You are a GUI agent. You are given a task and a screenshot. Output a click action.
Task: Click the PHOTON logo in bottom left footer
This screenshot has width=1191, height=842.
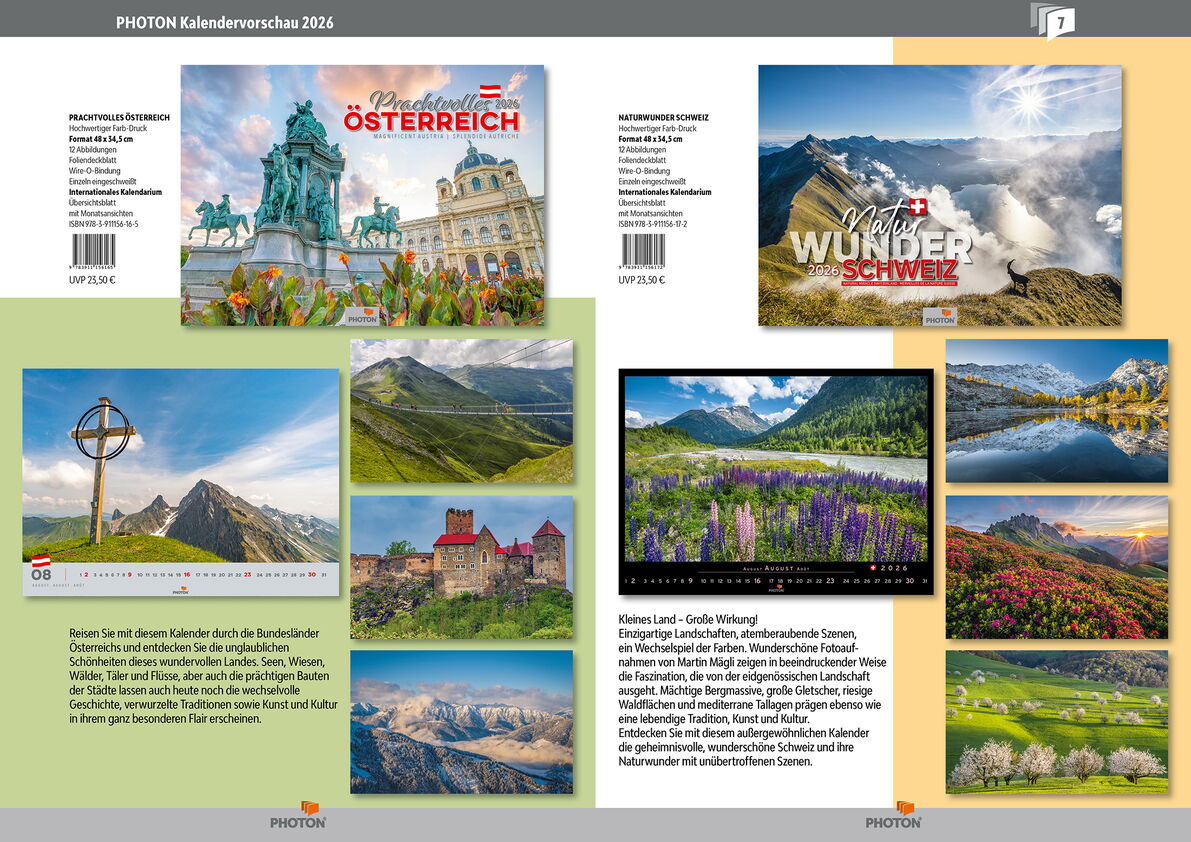point(298,816)
